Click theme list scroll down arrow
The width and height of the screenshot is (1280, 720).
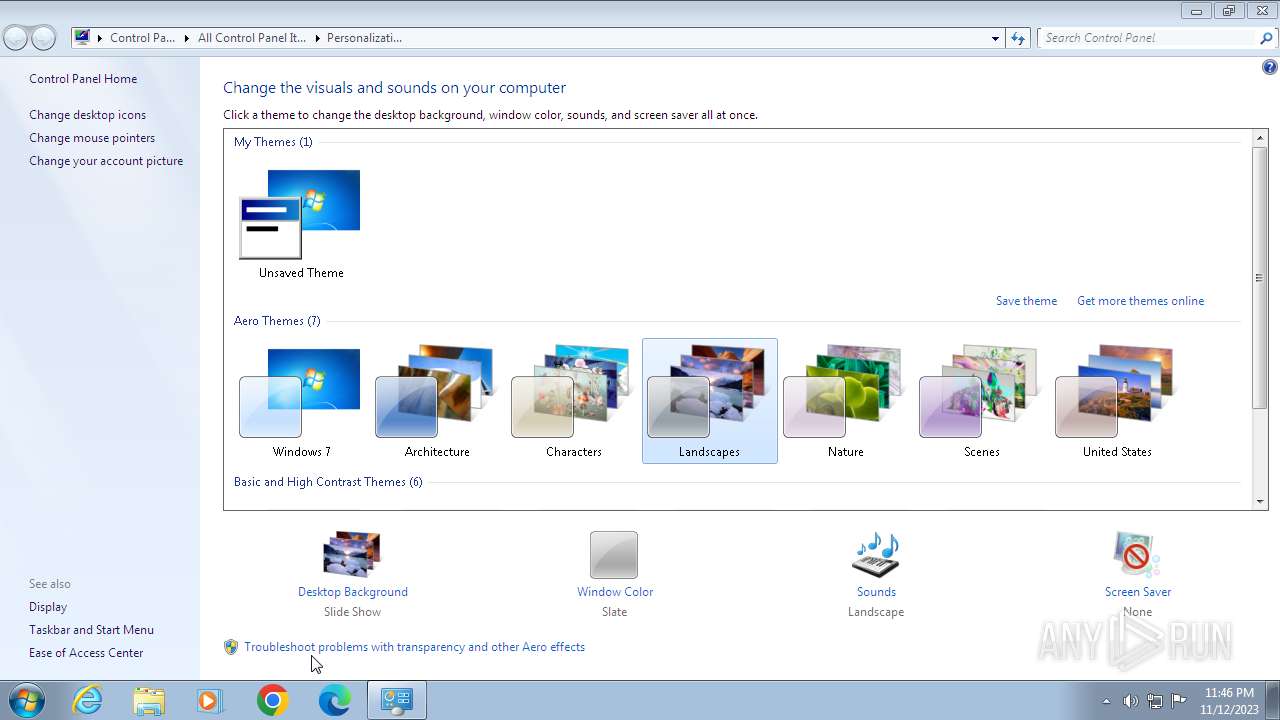(1260, 502)
